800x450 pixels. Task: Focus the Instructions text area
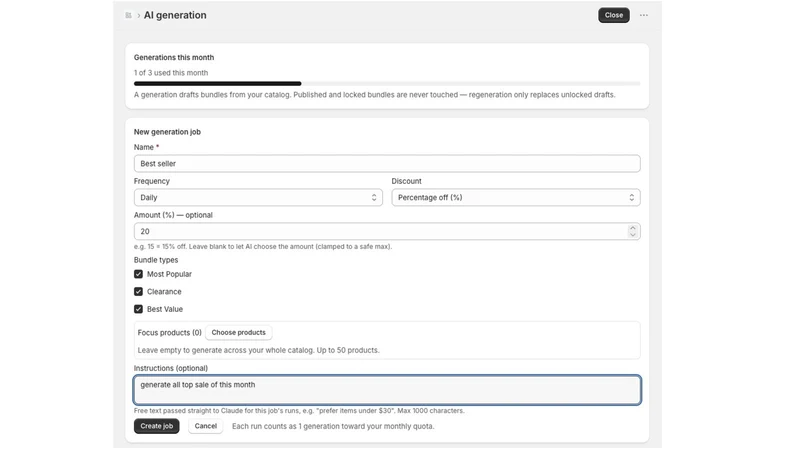[387, 390]
